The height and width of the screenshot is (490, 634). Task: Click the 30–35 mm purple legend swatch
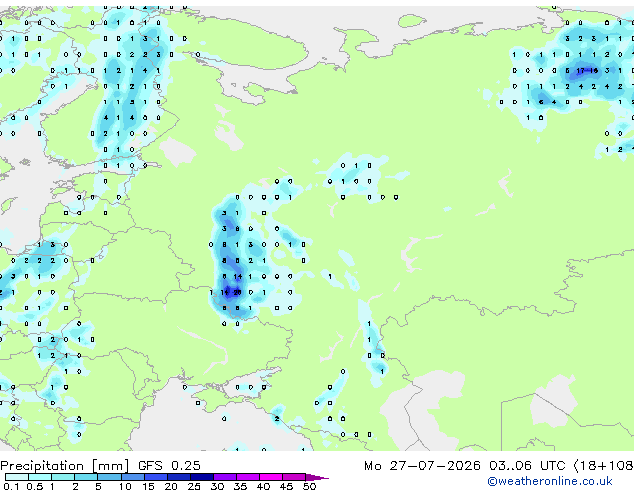224,477
